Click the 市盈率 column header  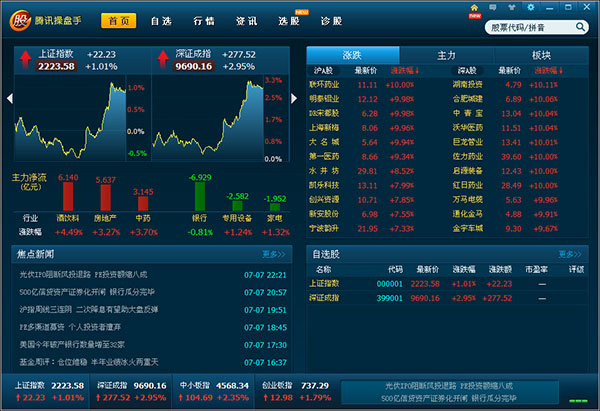click(536, 269)
